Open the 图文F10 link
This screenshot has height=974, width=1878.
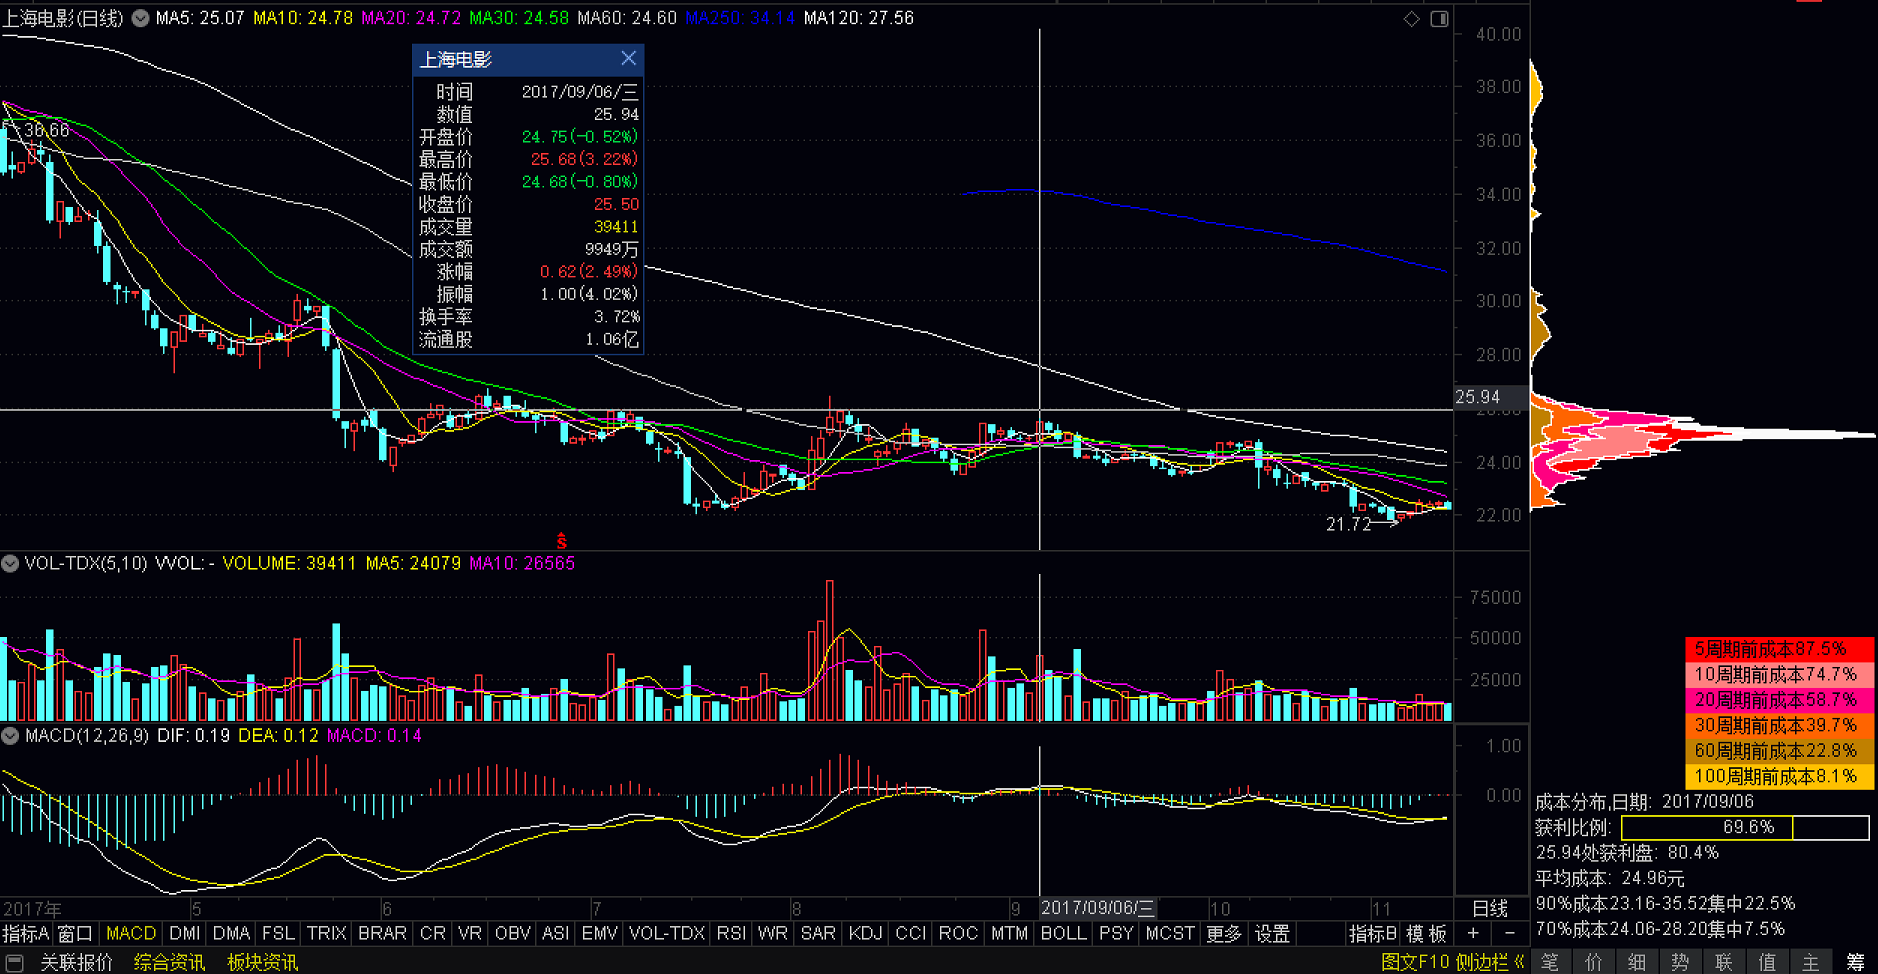[x=1415, y=962]
